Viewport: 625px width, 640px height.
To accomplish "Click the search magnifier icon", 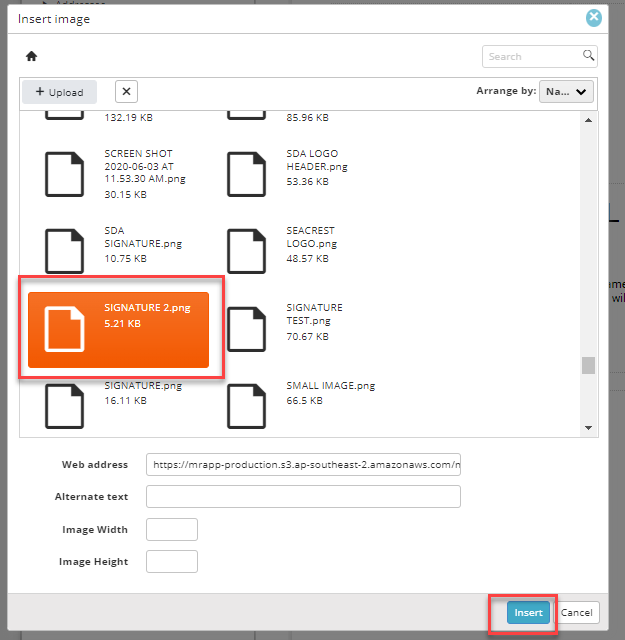I will pos(588,55).
